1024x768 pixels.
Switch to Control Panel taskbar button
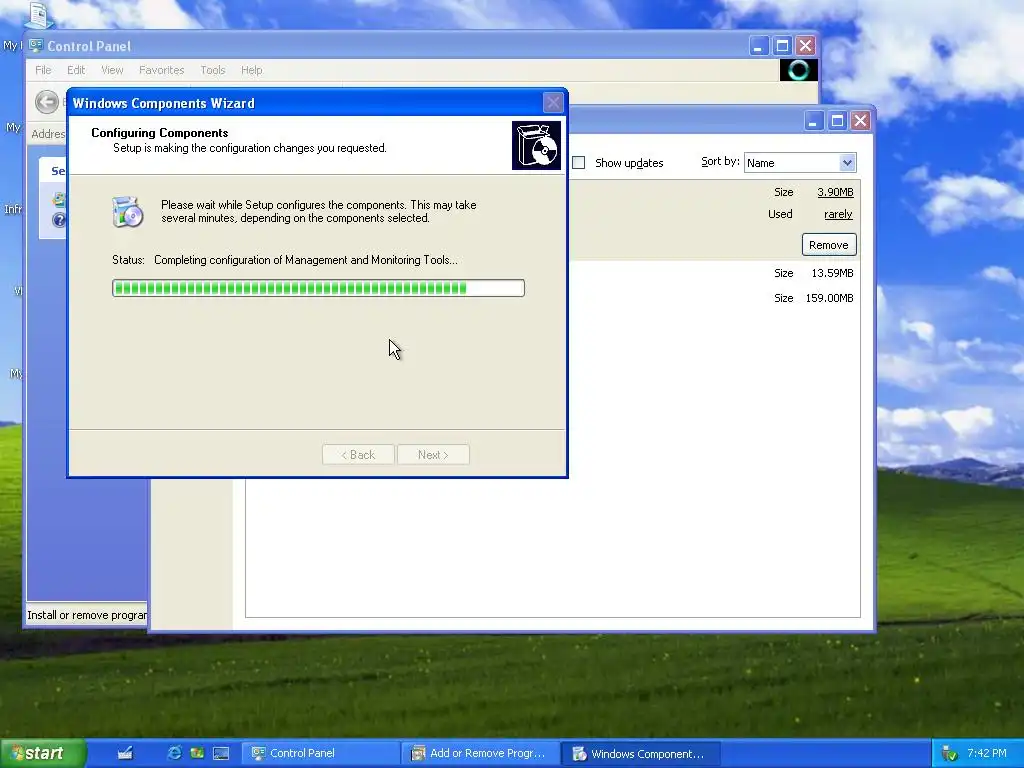[320, 754]
